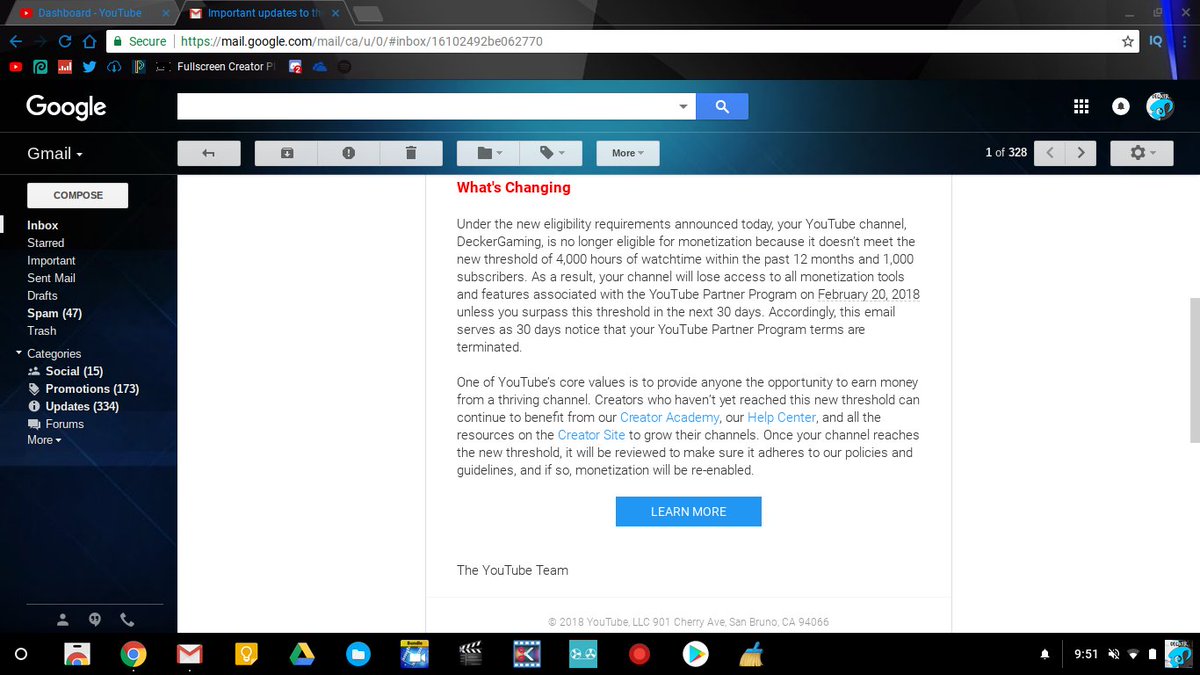The height and width of the screenshot is (675, 1200).
Task: Open Hangouts conversations icon in sidebar
Action: [x=94, y=619]
